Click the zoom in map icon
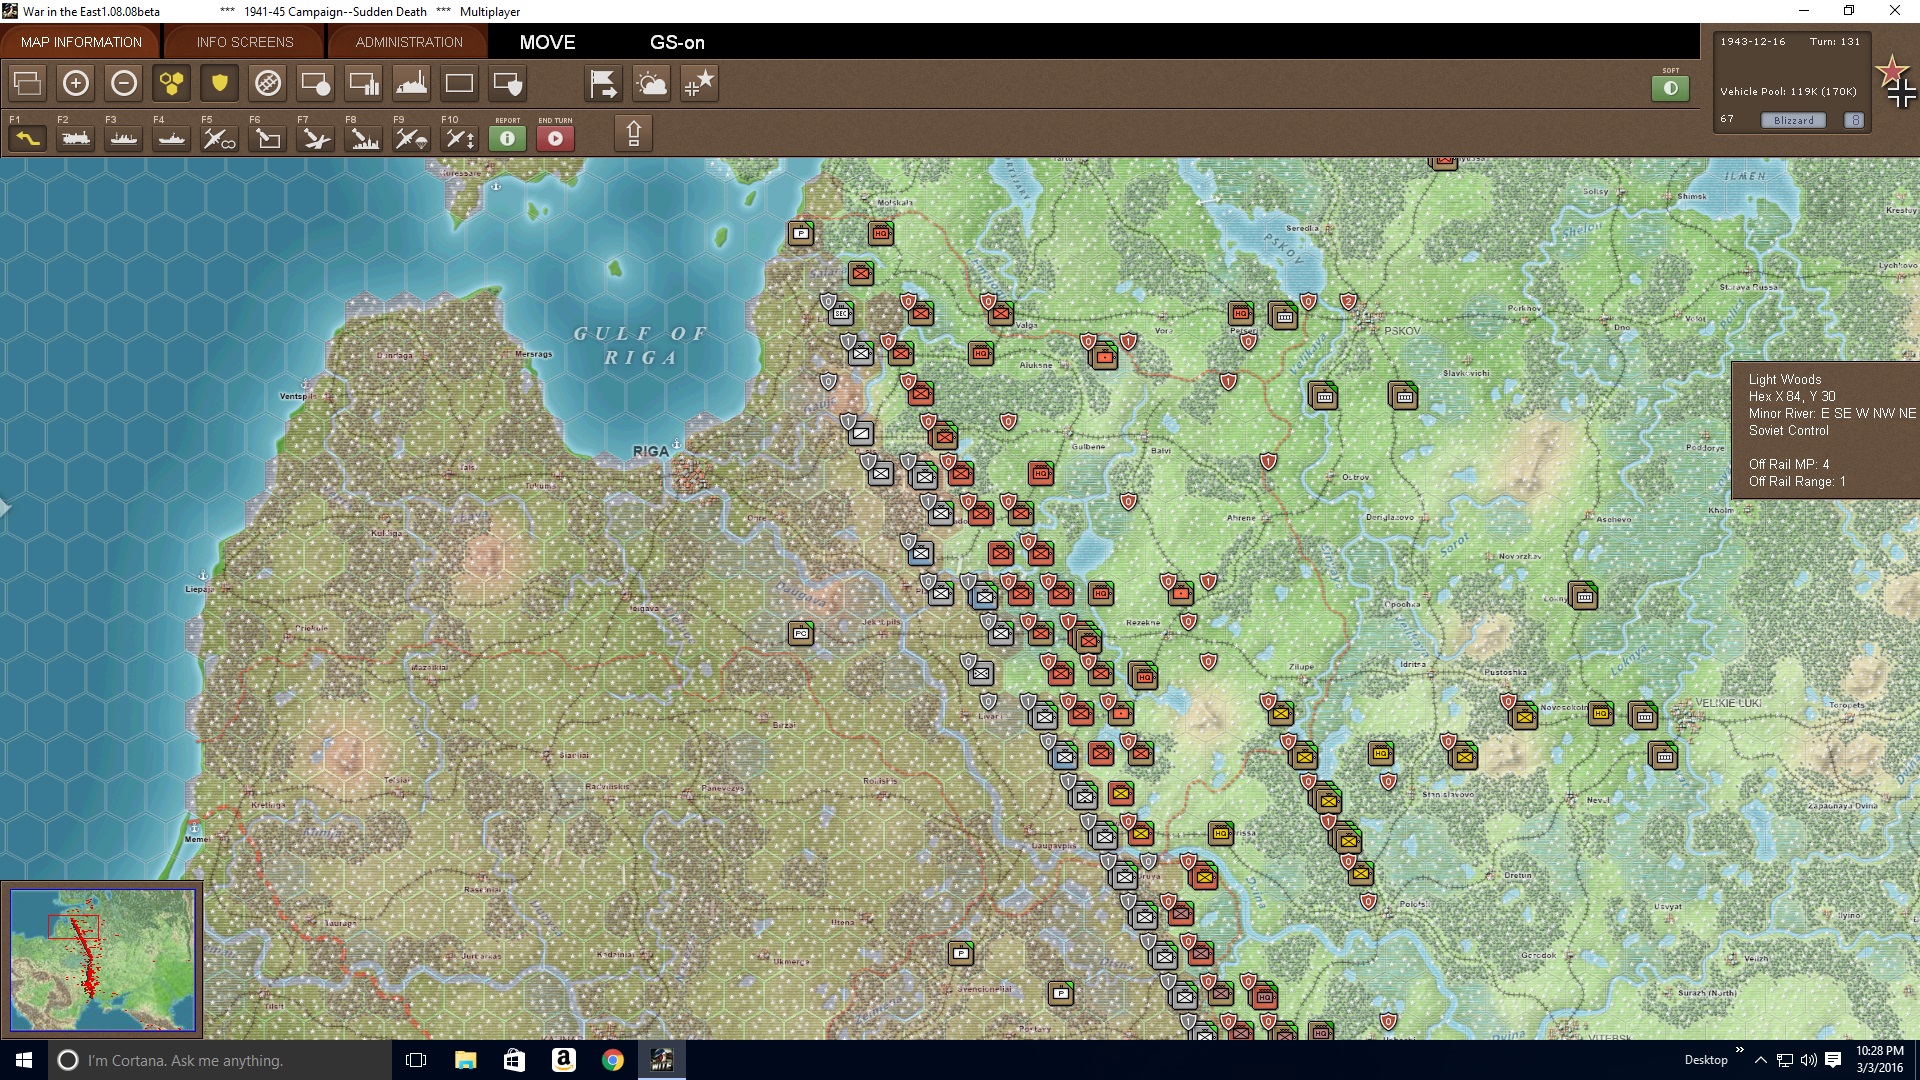This screenshot has height=1080, width=1920. 76,84
